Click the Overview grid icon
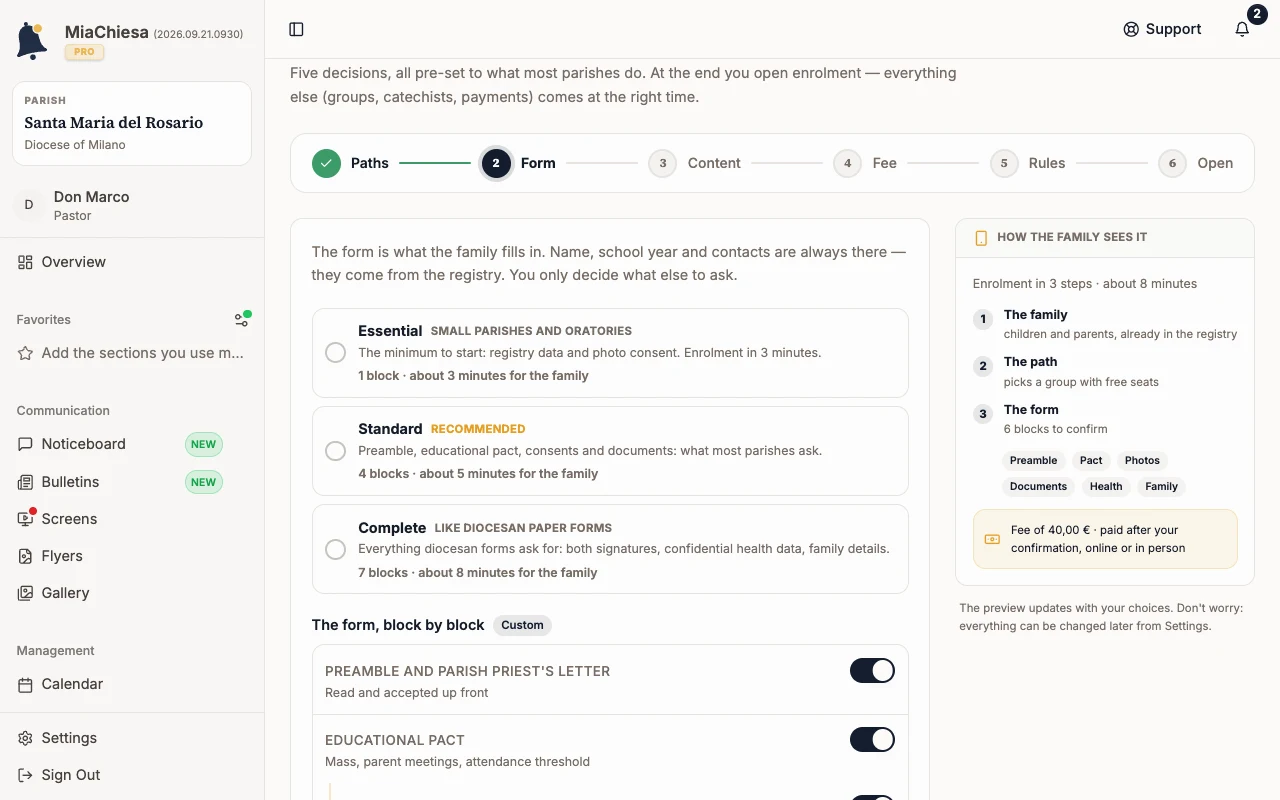The width and height of the screenshot is (1280, 800). point(25,262)
